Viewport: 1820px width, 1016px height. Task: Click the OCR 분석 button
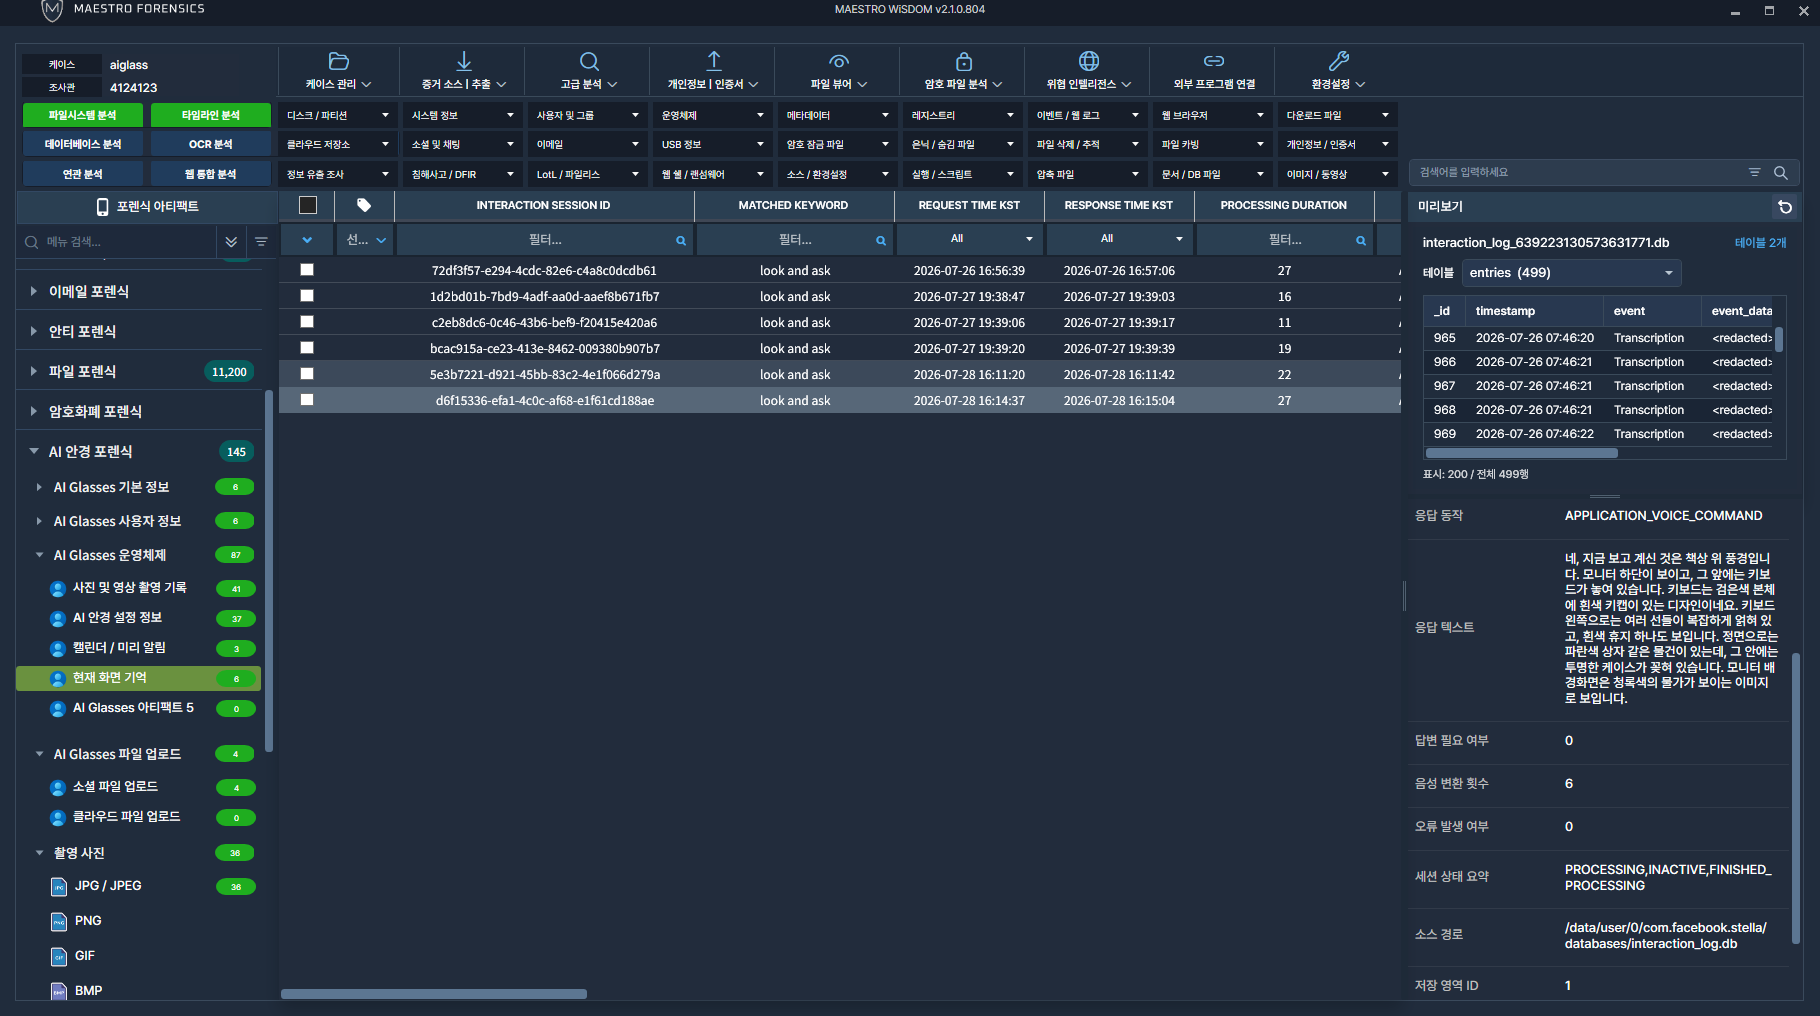point(210,144)
